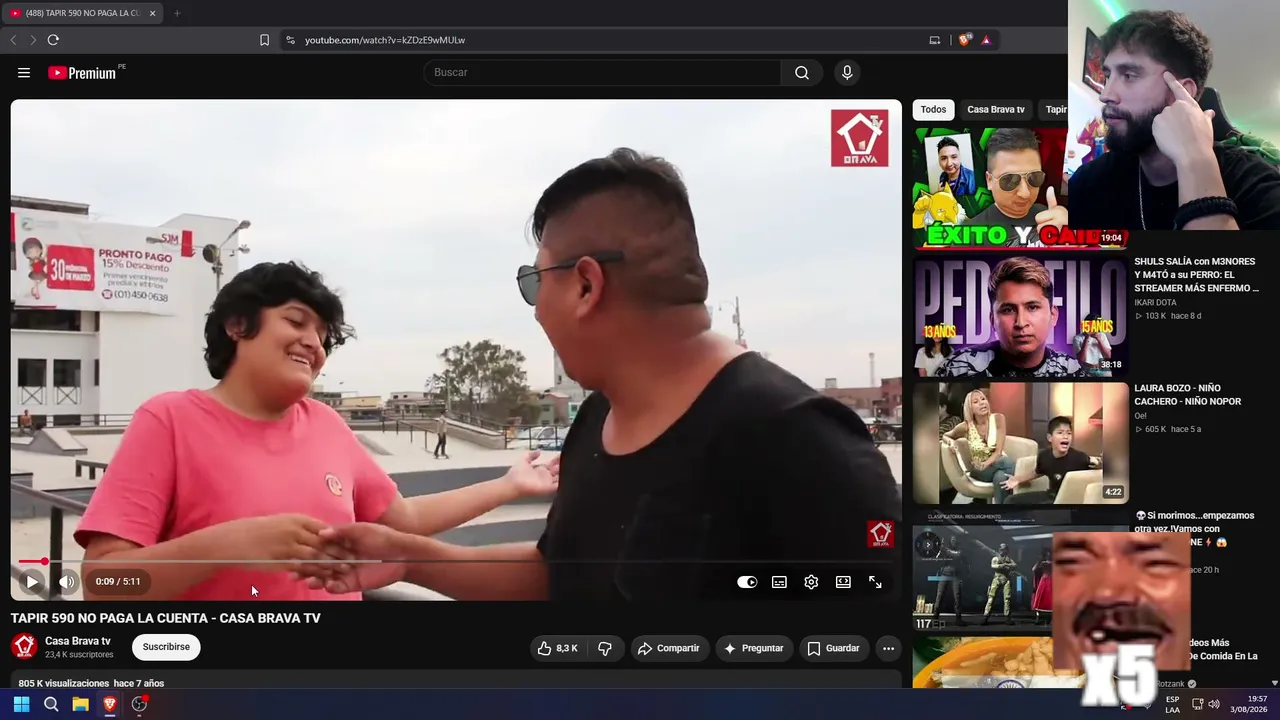Open Windows taskbar search
This screenshot has height=720, width=1280.
click(x=51, y=704)
